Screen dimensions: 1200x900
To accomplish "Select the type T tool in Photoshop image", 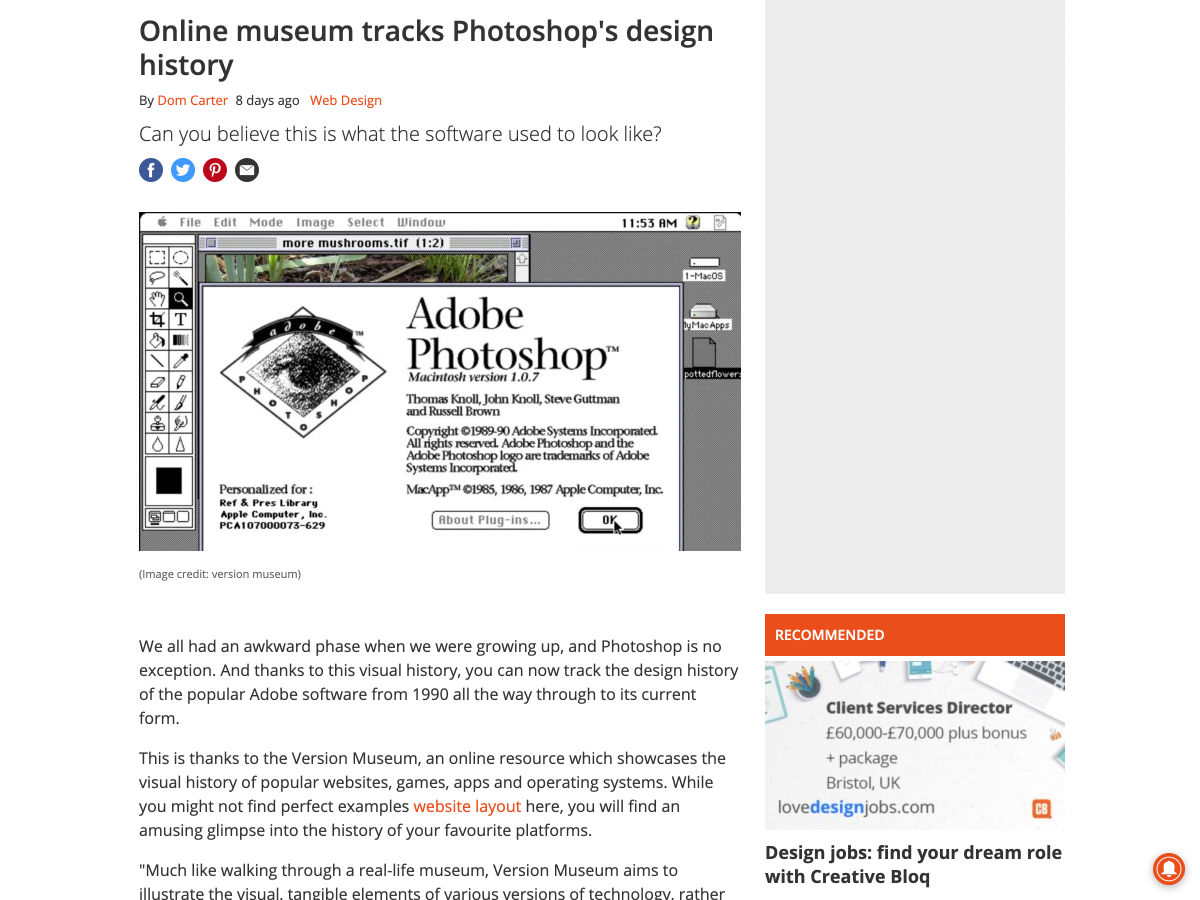I will pyautogui.click(x=180, y=319).
